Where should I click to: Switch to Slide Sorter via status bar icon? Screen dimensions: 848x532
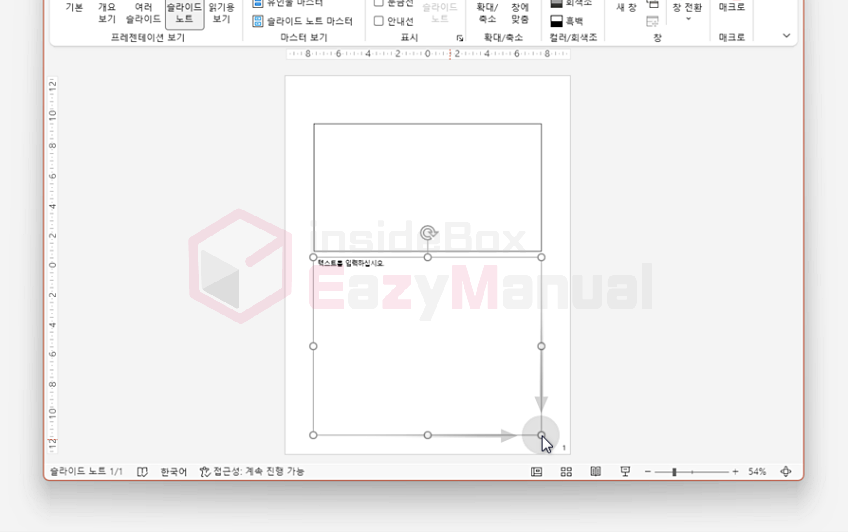coord(566,472)
